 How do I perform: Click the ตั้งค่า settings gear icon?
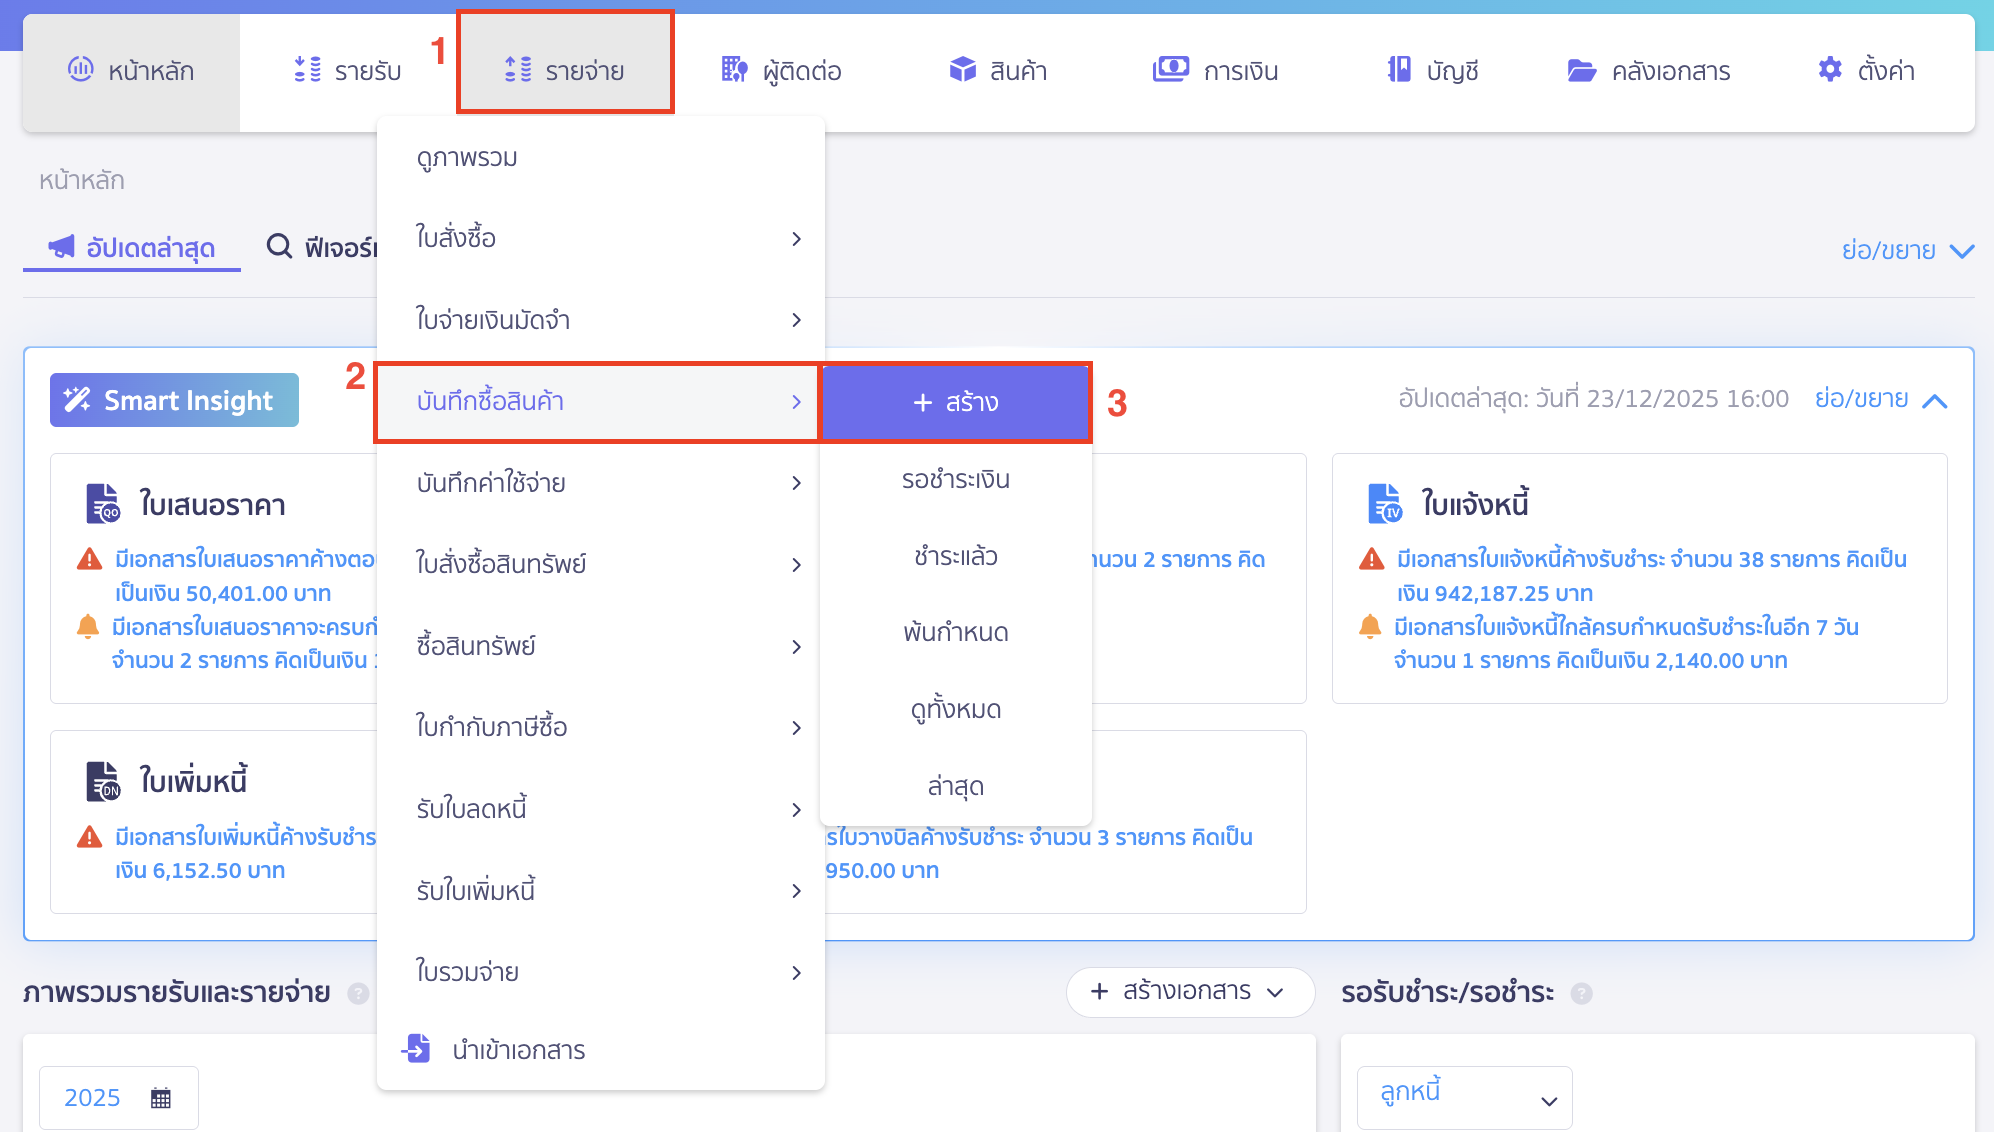(x=1829, y=70)
